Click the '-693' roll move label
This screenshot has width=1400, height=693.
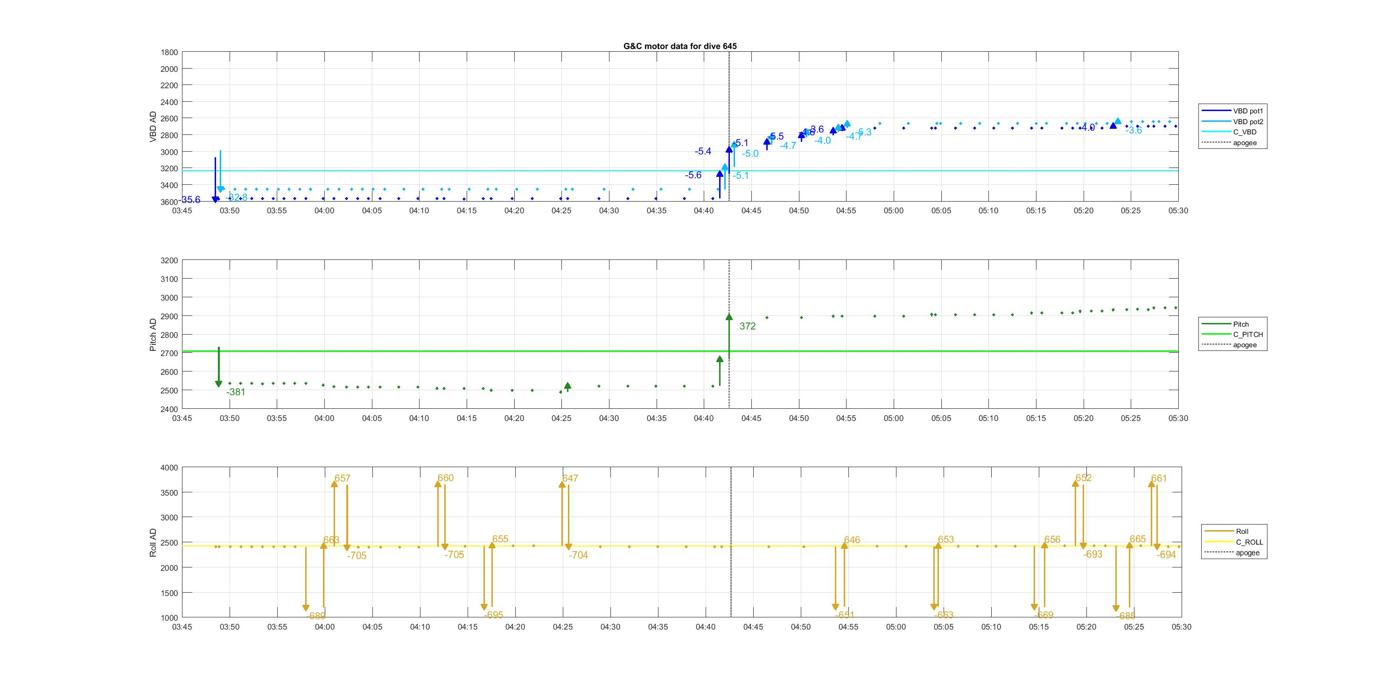[1092, 554]
